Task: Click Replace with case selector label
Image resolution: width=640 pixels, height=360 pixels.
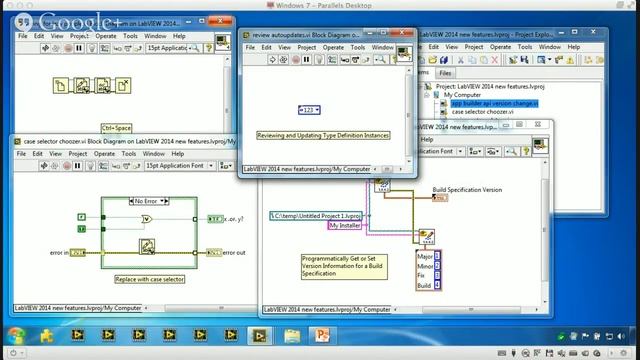Action: coord(149,280)
